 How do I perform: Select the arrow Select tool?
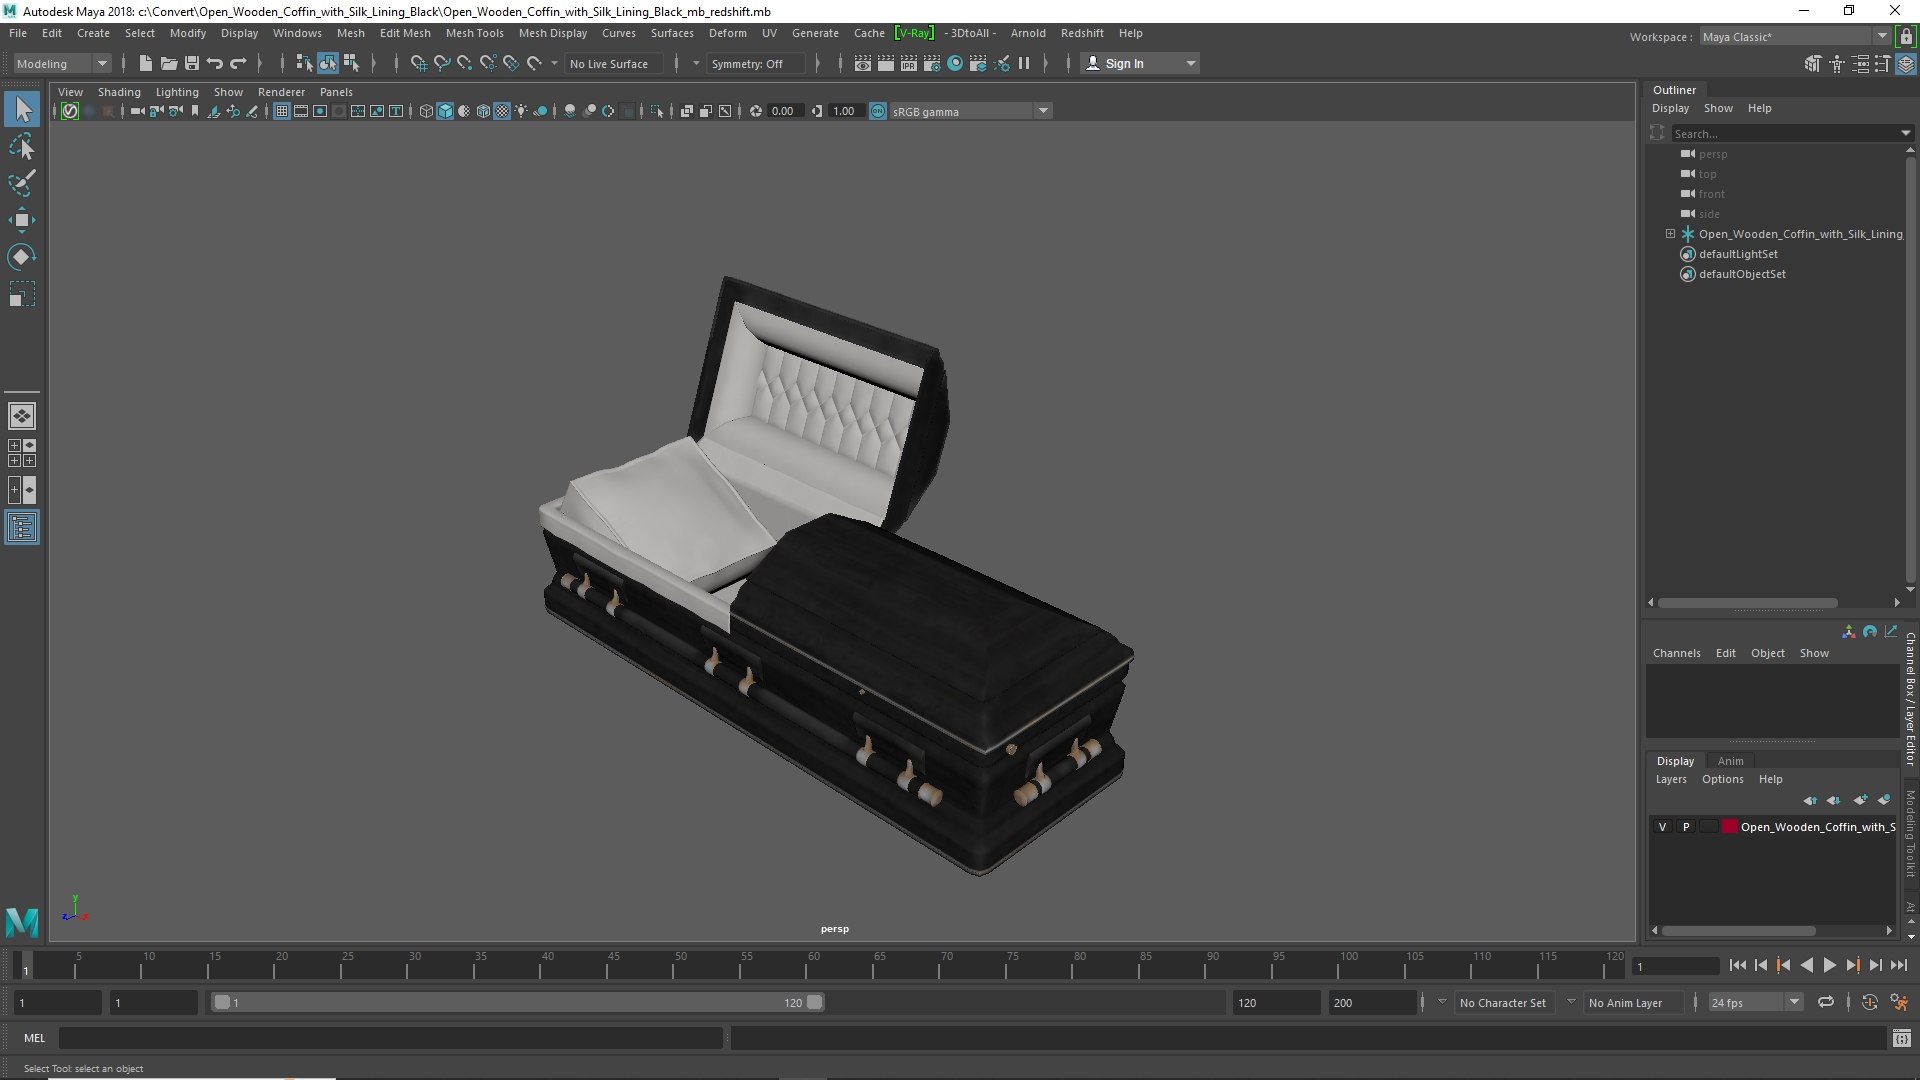(22, 109)
